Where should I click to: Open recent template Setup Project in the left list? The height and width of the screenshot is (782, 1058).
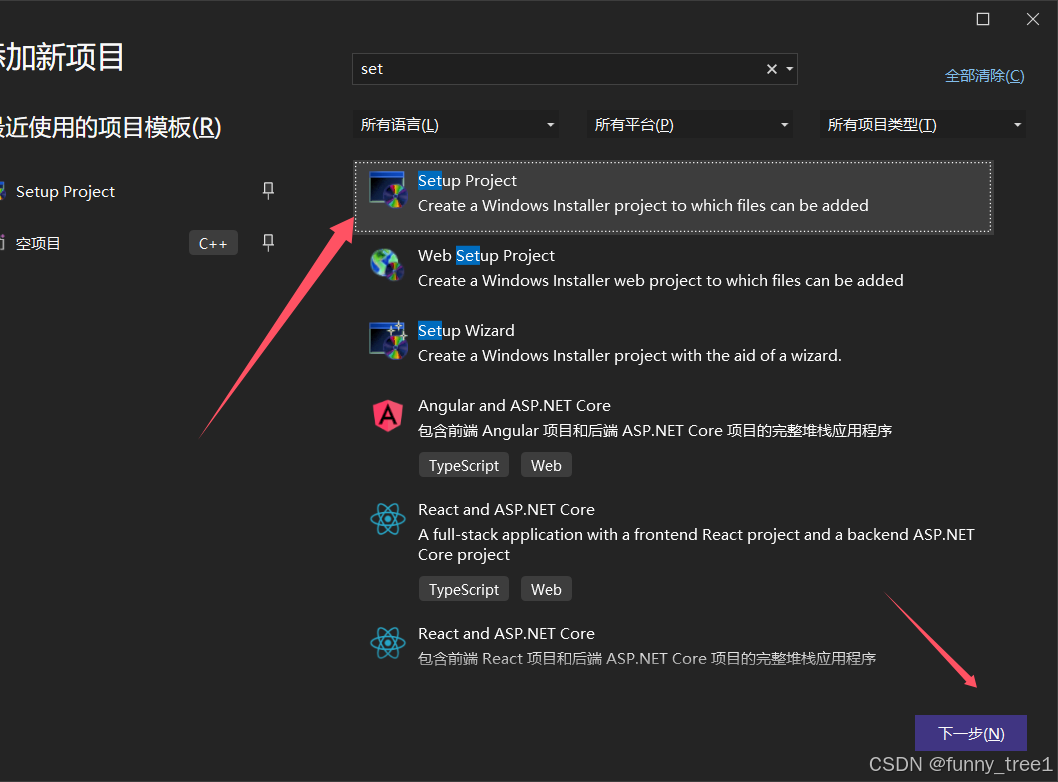[x=65, y=192]
